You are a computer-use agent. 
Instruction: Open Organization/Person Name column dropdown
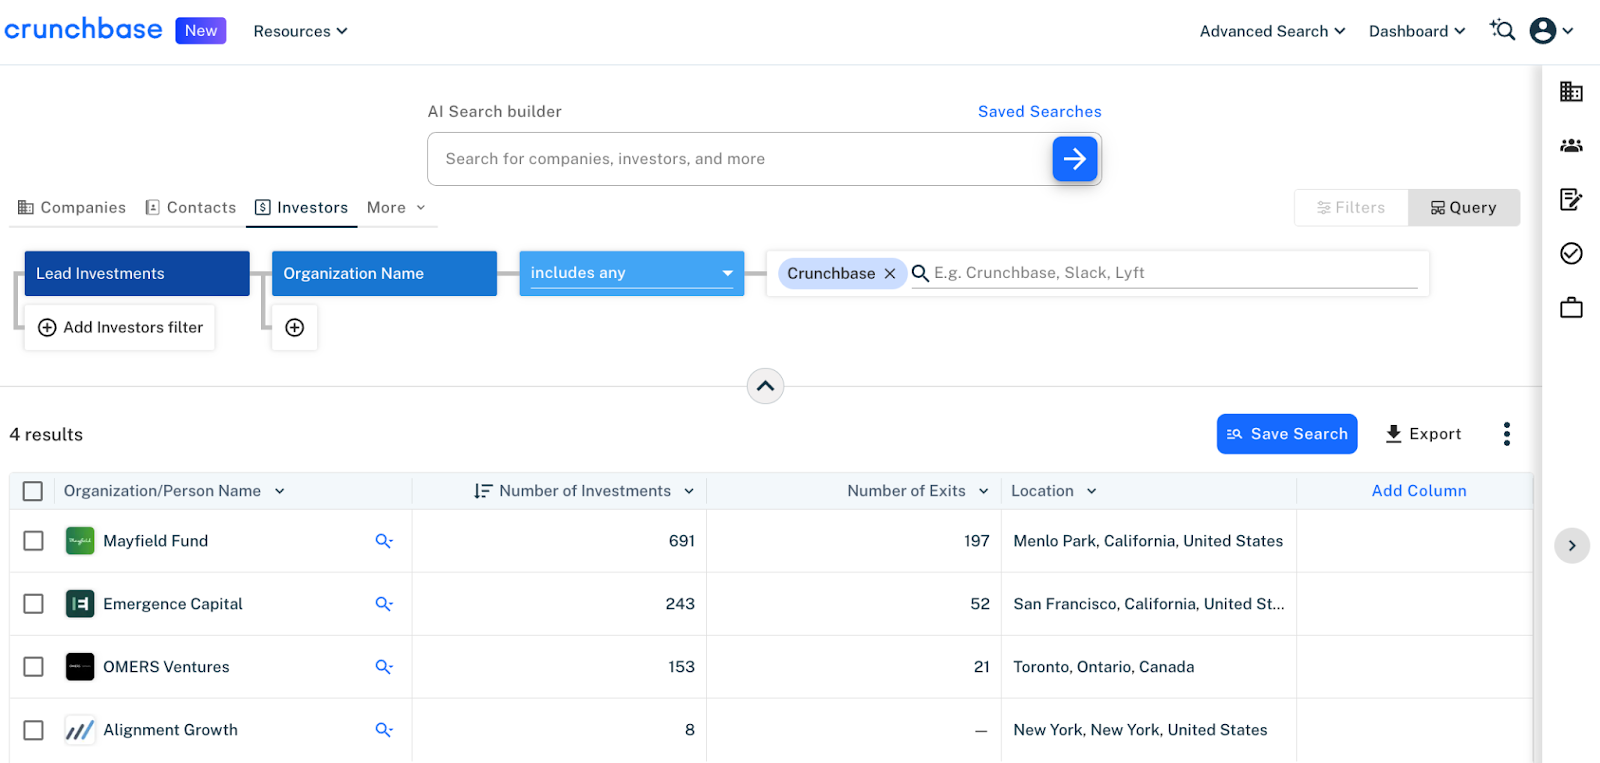[x=280, y=491]
